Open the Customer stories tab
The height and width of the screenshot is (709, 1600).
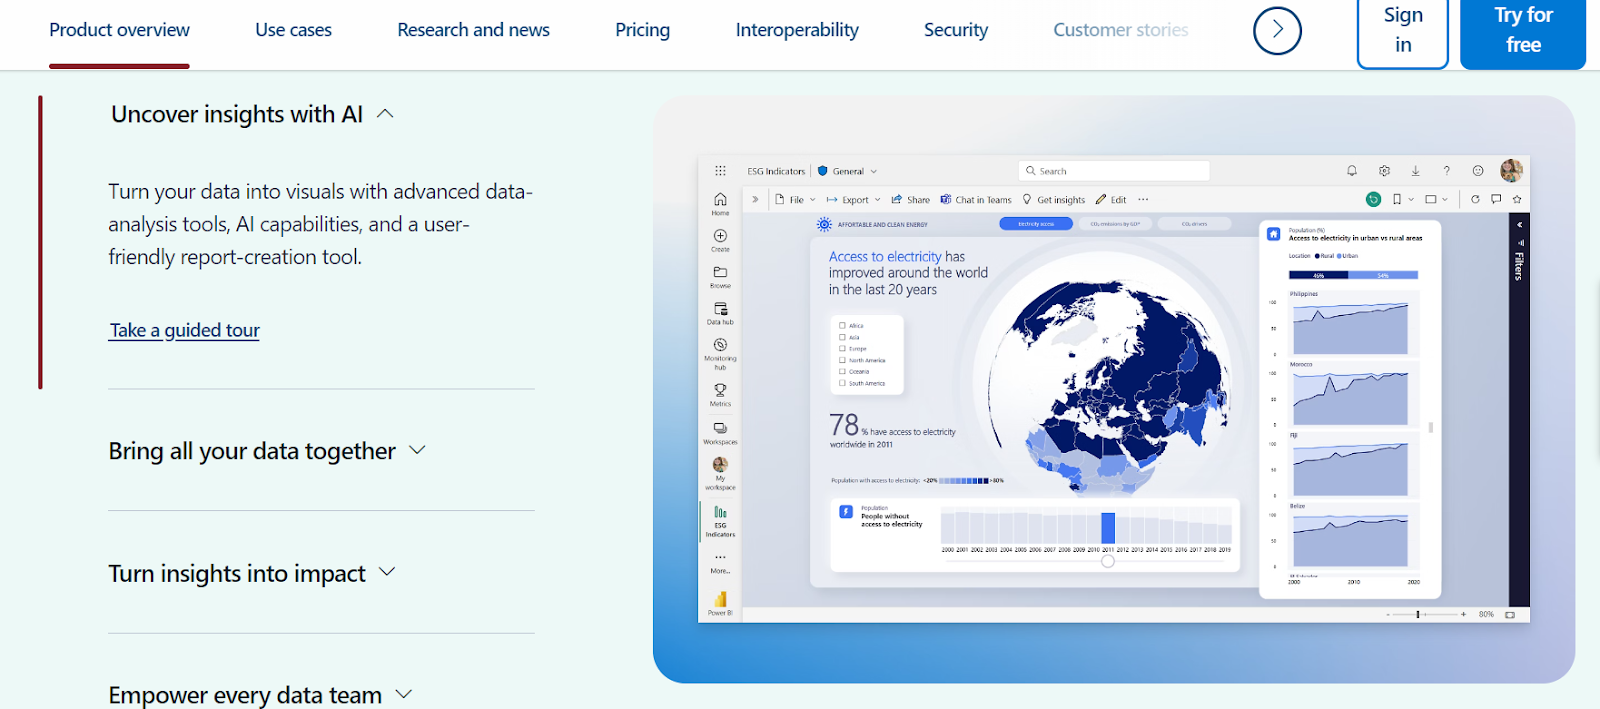[x=1121, y=30]
